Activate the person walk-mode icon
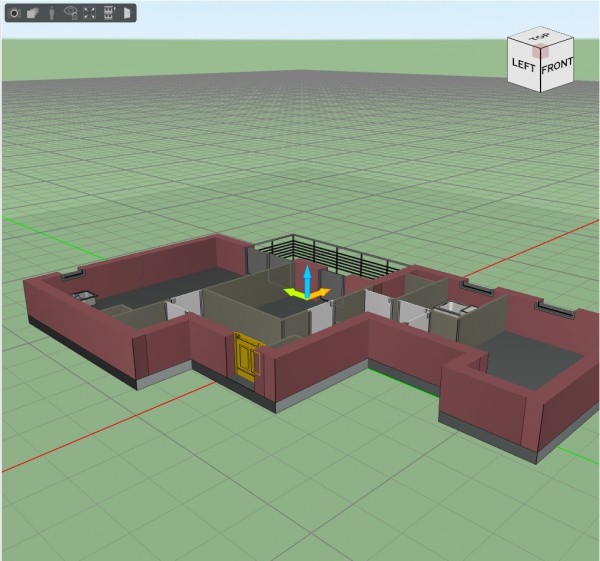This screenshot has height=561, width=600. [x=52, y=13]
